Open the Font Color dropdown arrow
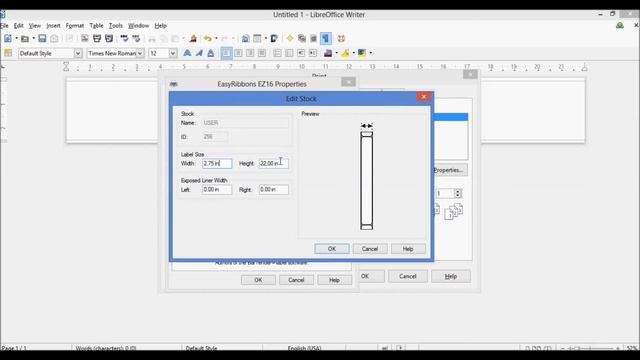 (x=336, y=53)
